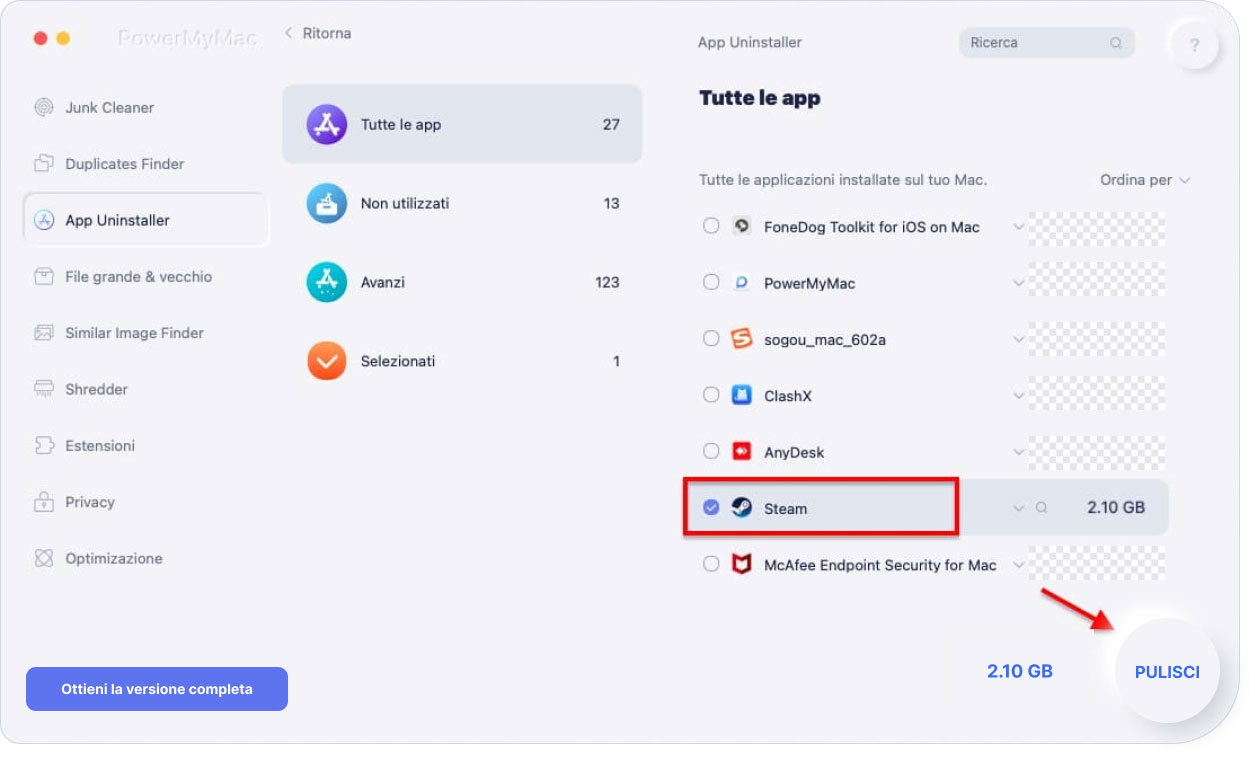Click the Shredder icon in sidebar

click(44, 389)
